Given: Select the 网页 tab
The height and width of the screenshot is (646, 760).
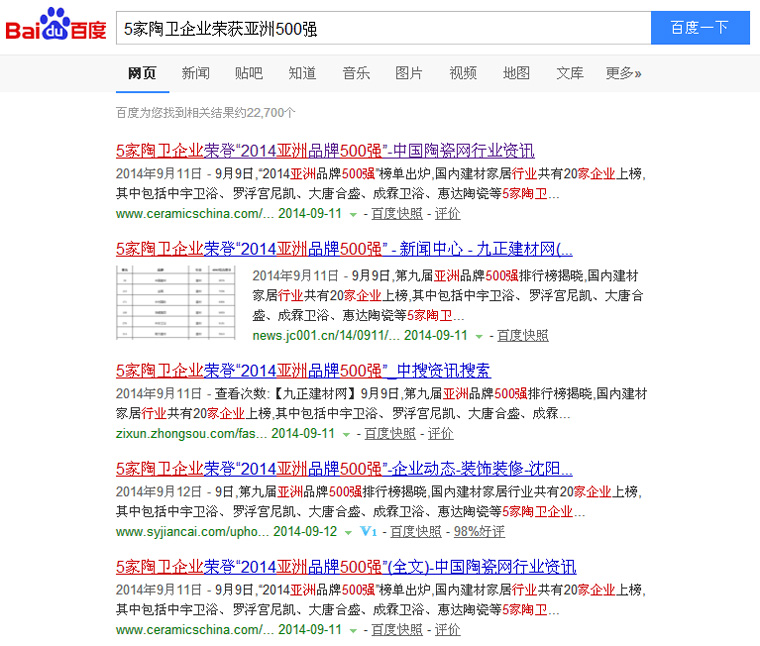Looking at the screenshot, I should pyautogui.click(x=142, y=73).
